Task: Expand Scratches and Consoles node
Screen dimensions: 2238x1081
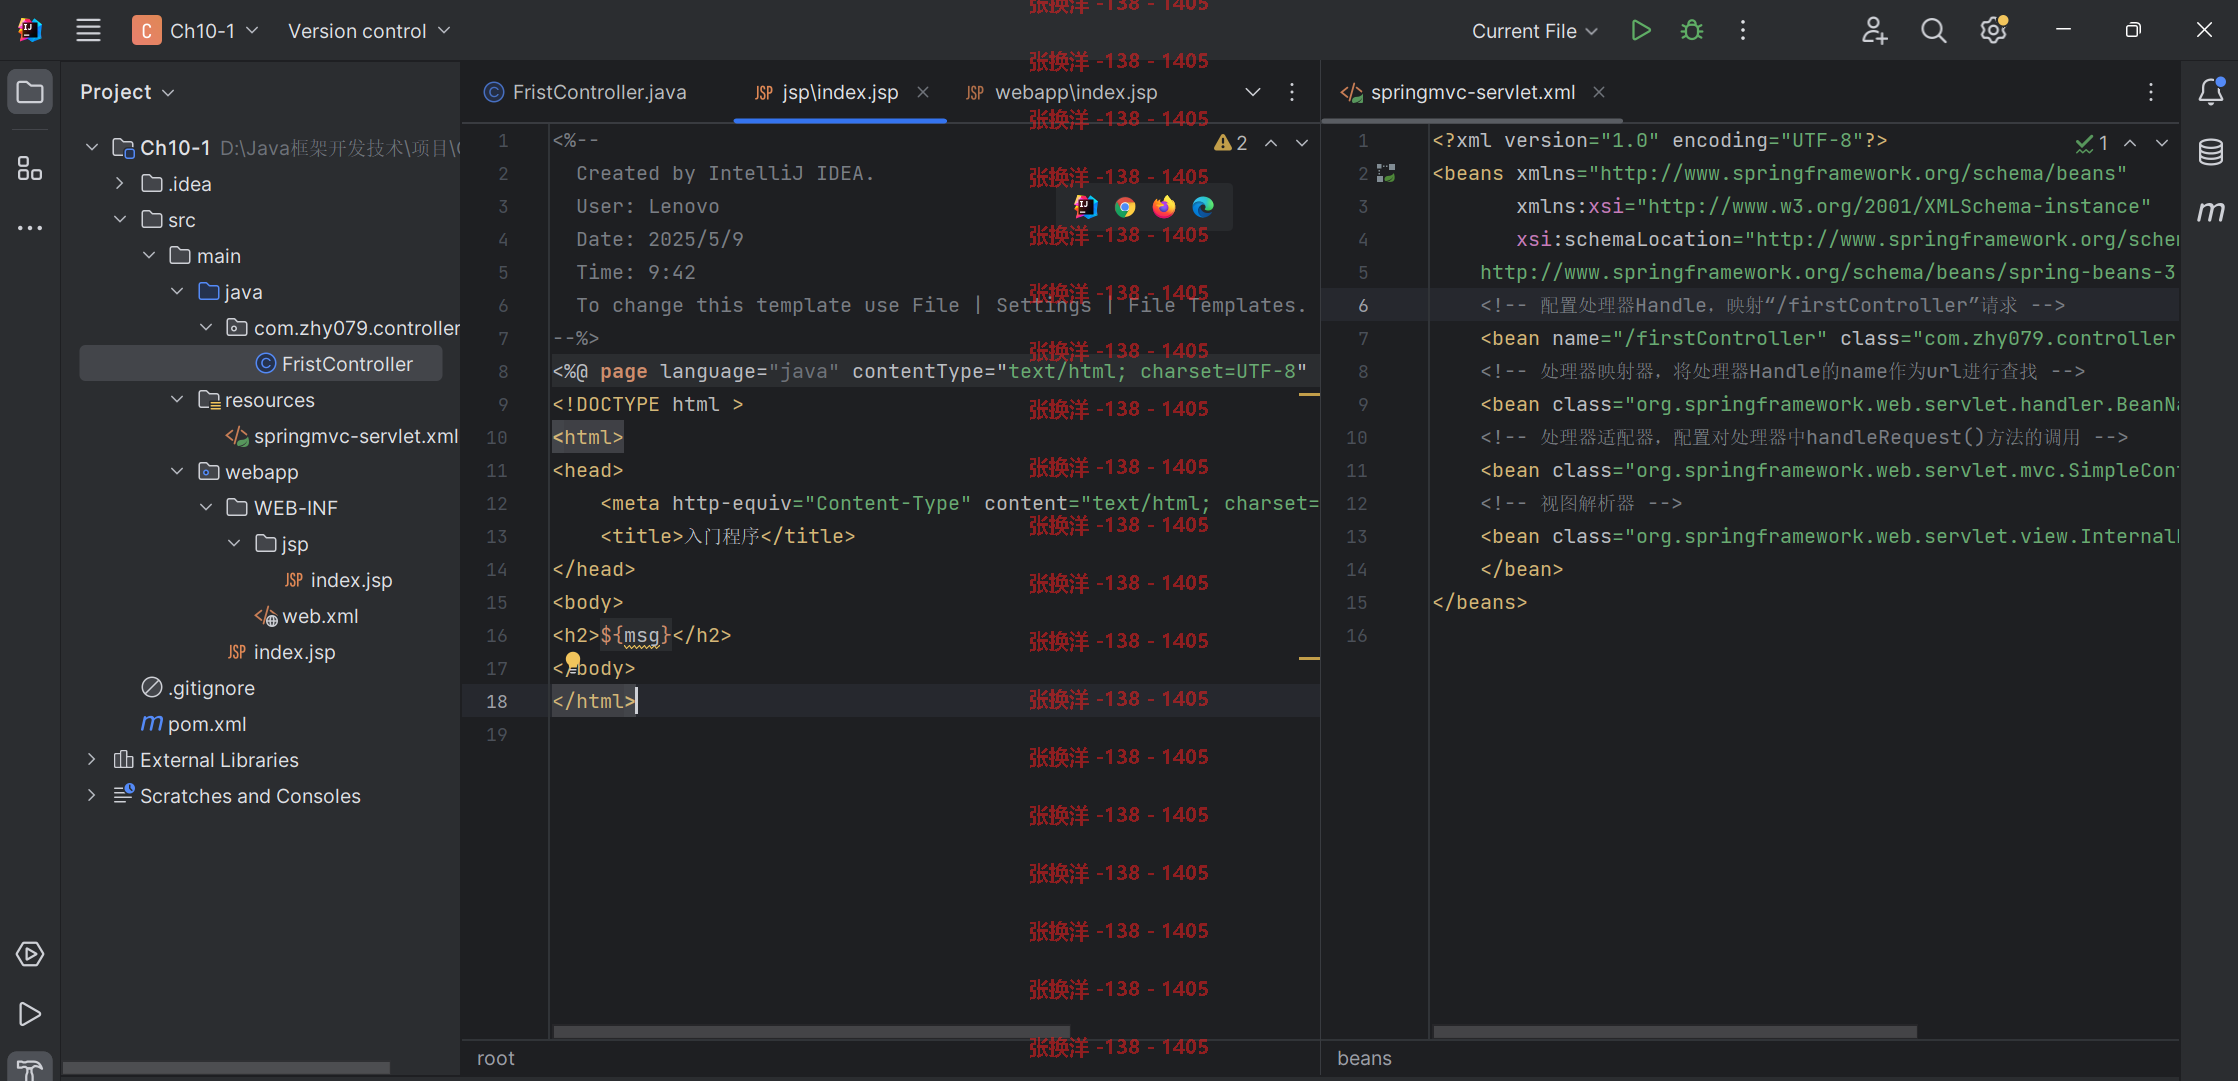Action: coord(92,796)
